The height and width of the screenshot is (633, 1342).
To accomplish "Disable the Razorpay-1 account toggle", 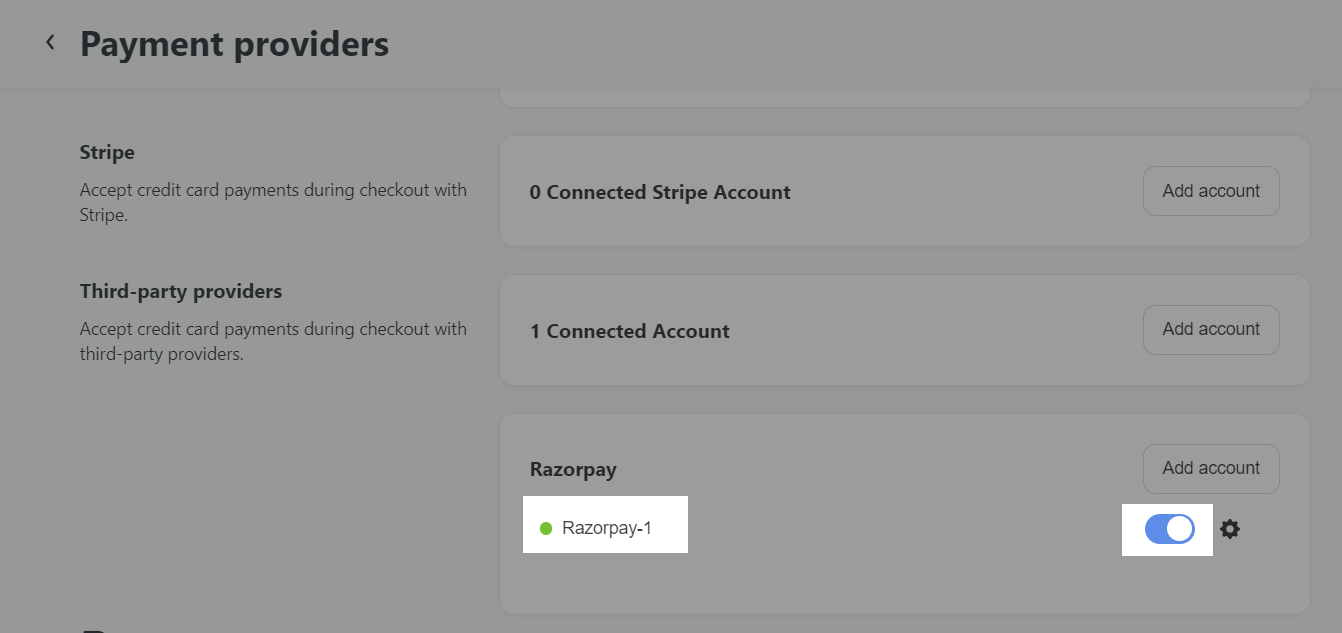I will tap(1170, 529).
